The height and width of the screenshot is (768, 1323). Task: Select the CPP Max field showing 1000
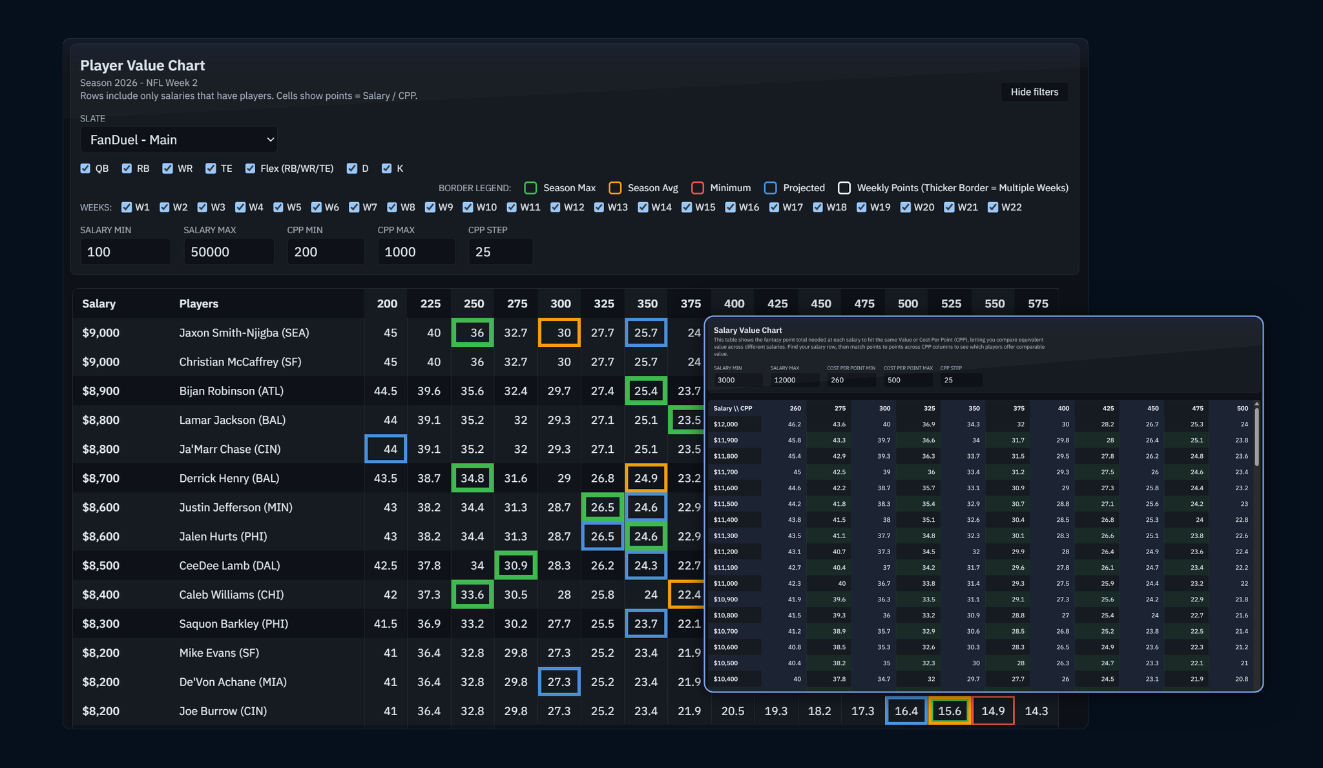click(x=416, y=252)
